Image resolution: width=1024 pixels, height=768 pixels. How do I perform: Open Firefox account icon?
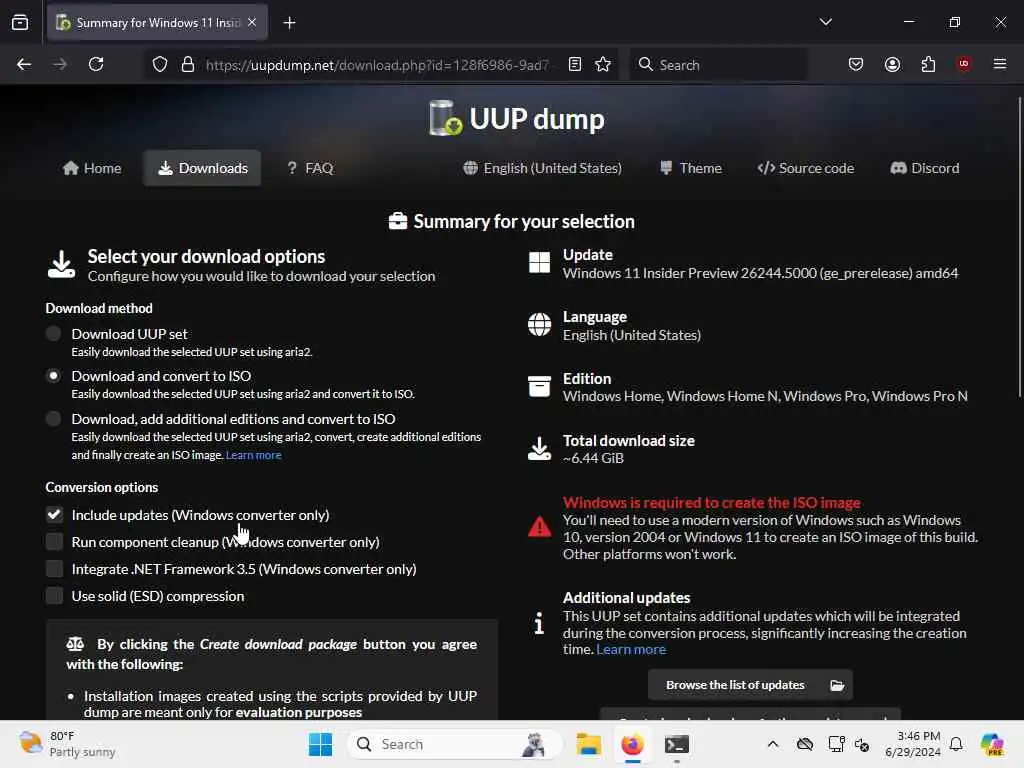(x=892, y=64)
